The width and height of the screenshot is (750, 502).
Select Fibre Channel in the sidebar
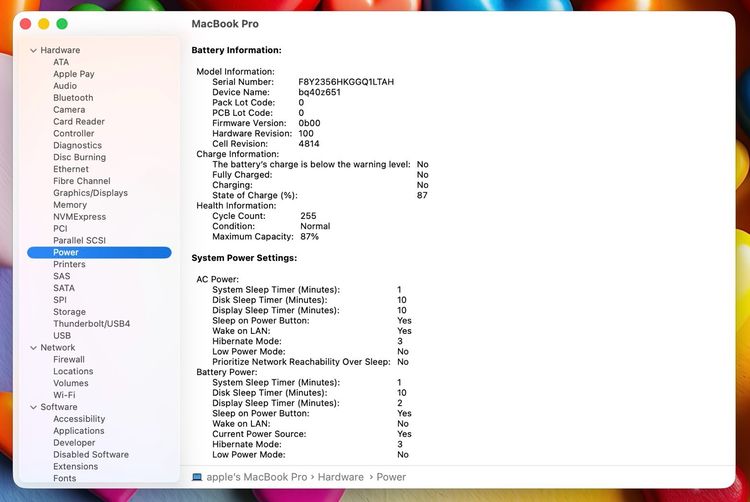pos(82,181)
